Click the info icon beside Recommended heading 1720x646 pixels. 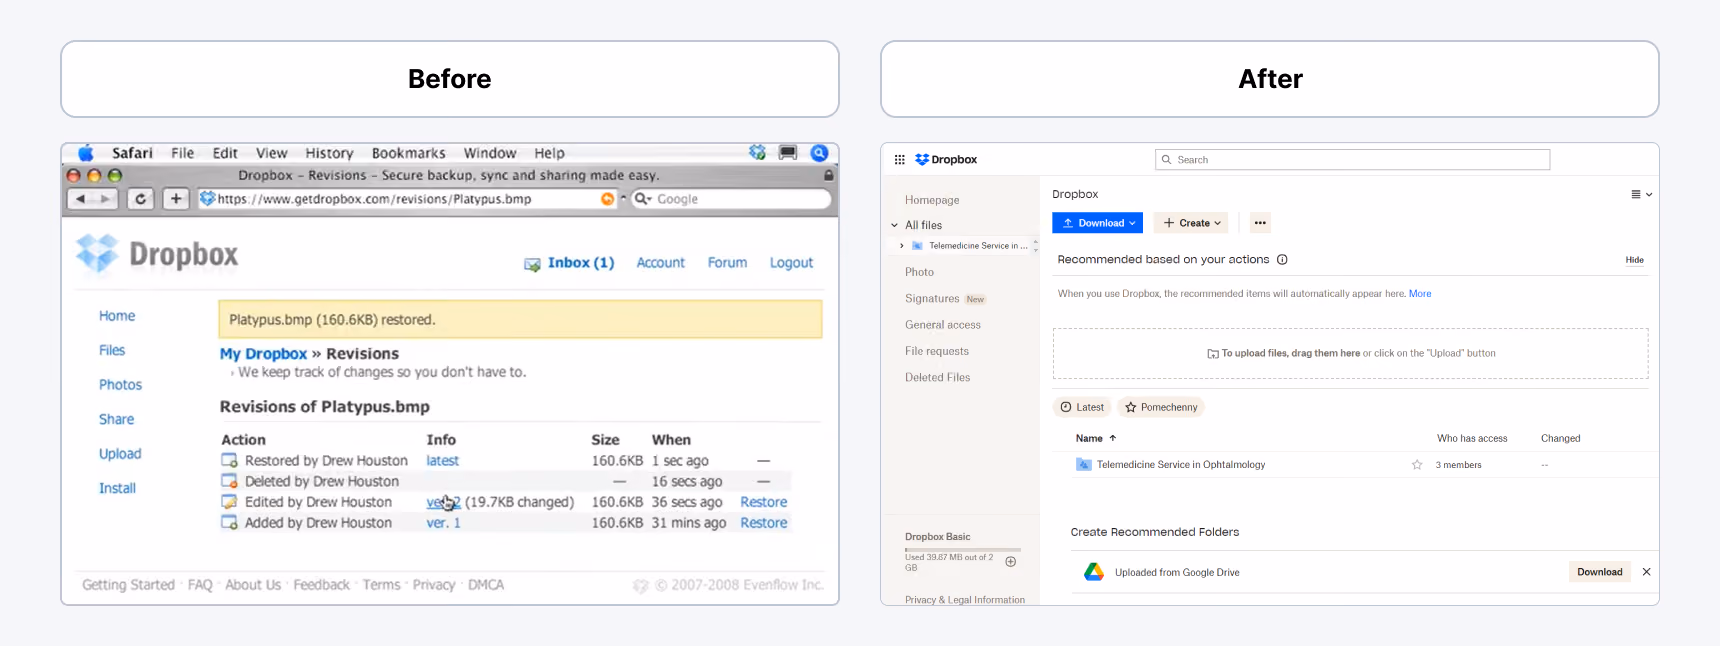click(x=1282, y=260)
